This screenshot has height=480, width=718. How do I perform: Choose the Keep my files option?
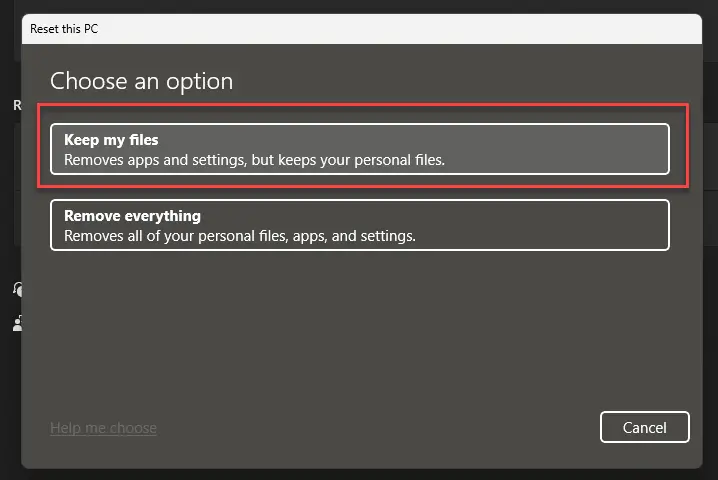click(x=359, y=149)
